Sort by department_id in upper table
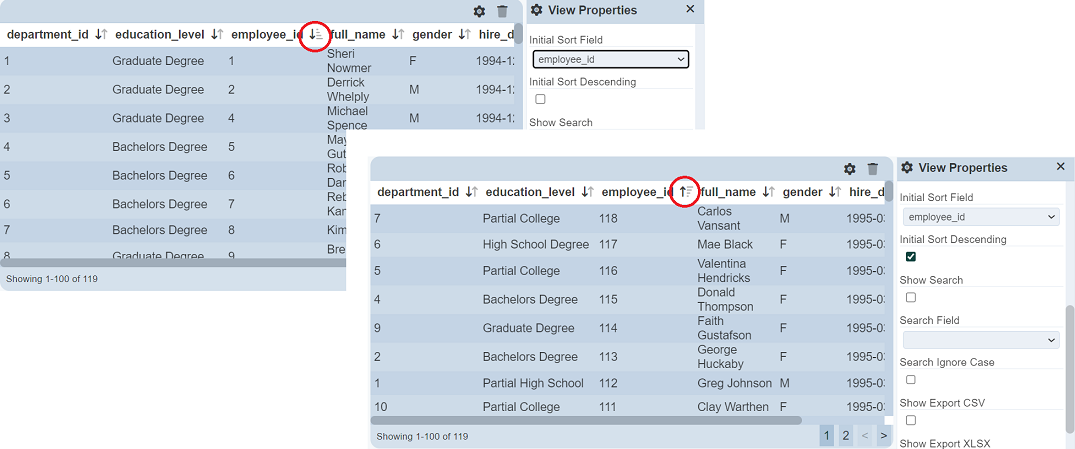Image resolution: width=1075 pixels, height=449 pixels. click(99, 35)
